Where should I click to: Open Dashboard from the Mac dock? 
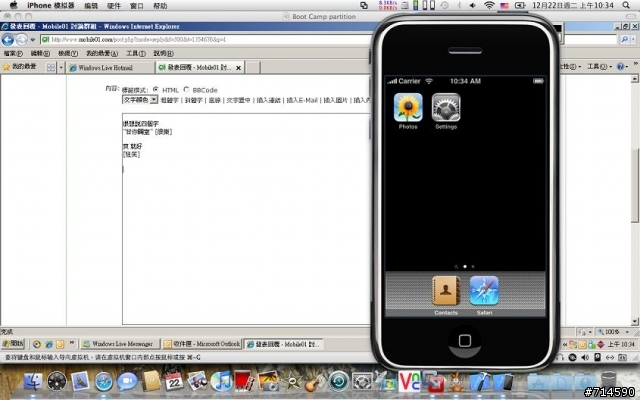click(x=57, y=382)
